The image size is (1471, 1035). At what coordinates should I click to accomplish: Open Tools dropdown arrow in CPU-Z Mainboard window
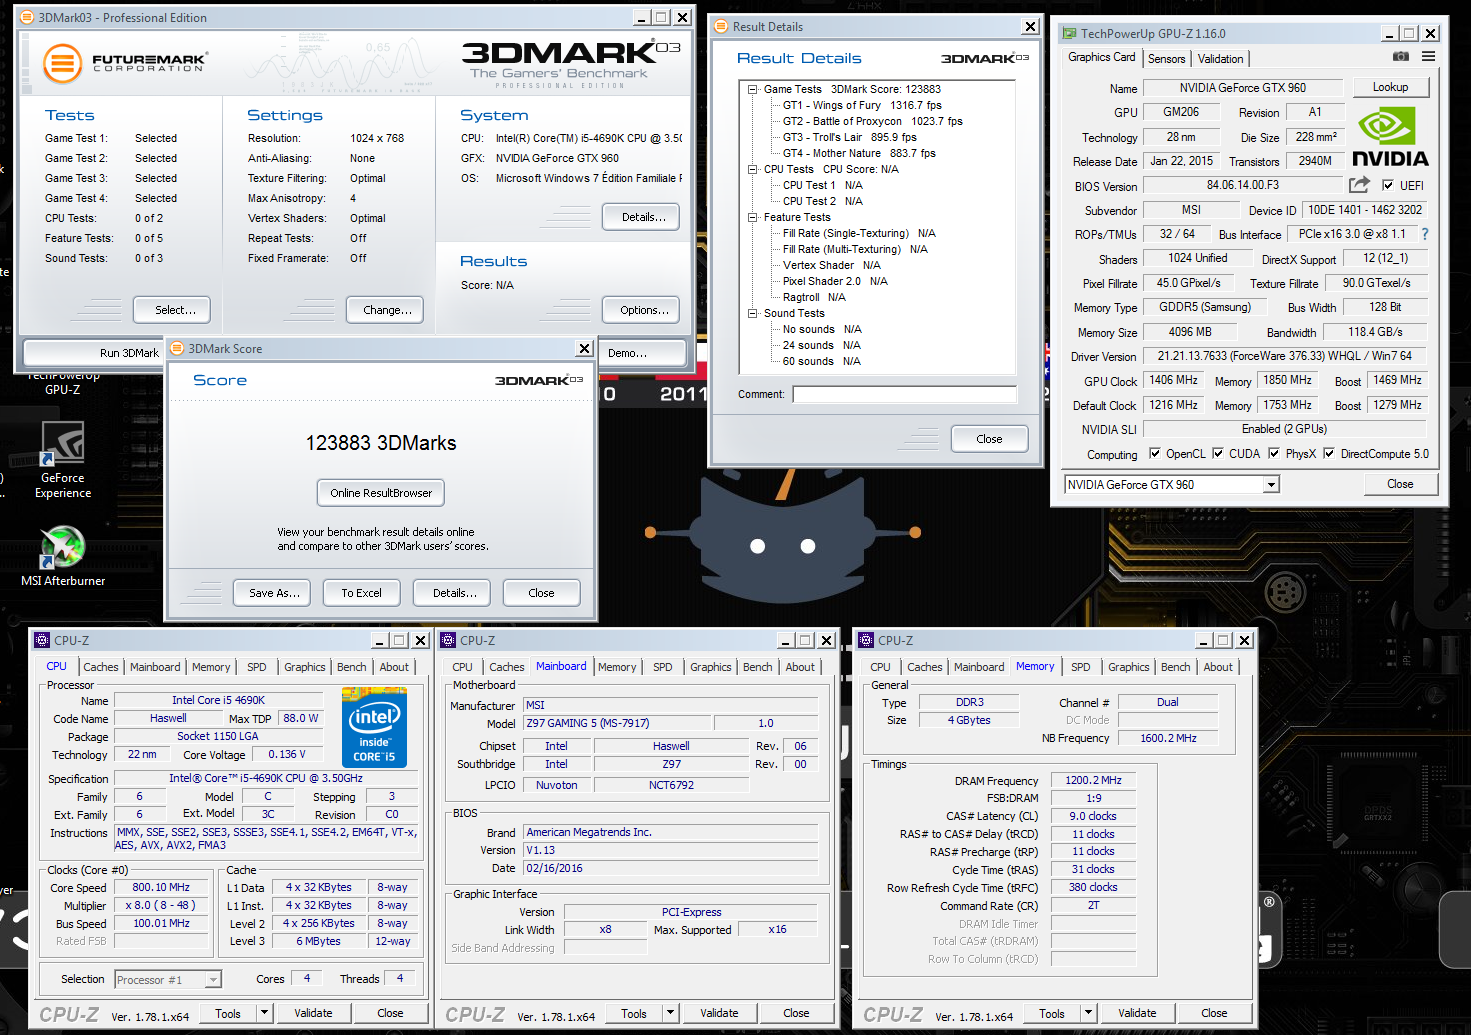coord(671,1013)
